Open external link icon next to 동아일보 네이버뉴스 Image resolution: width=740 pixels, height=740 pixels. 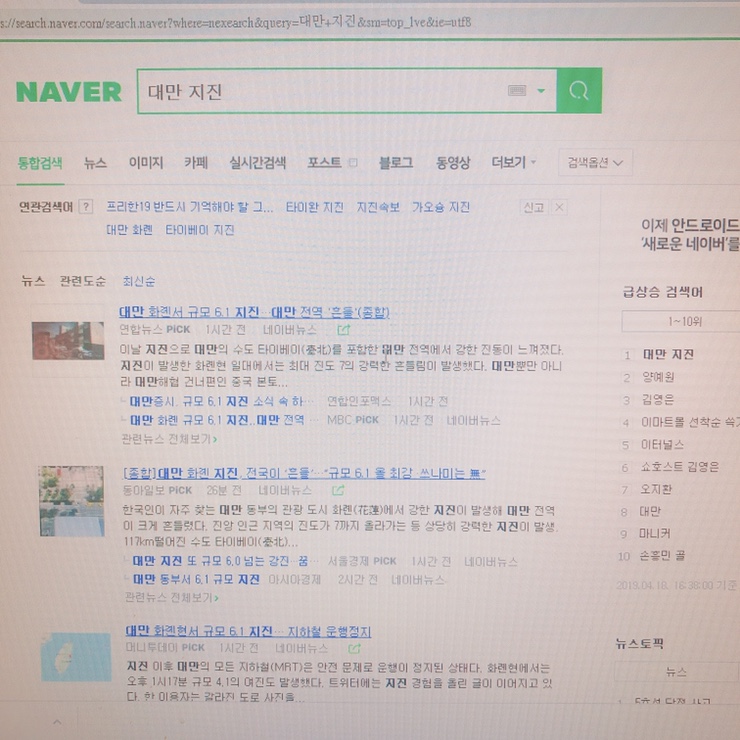338,490
